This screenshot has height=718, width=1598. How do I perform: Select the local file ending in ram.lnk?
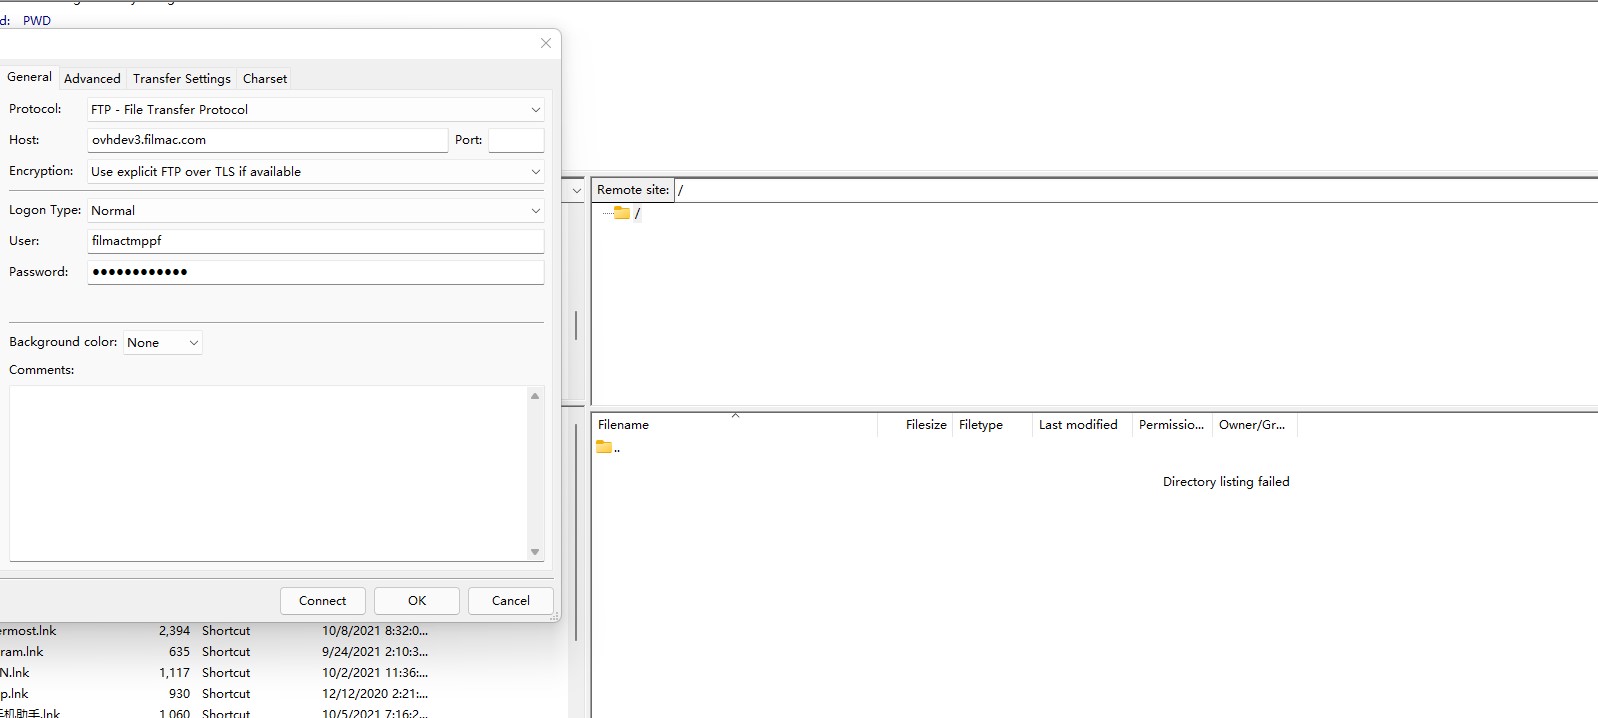(22, 652)
